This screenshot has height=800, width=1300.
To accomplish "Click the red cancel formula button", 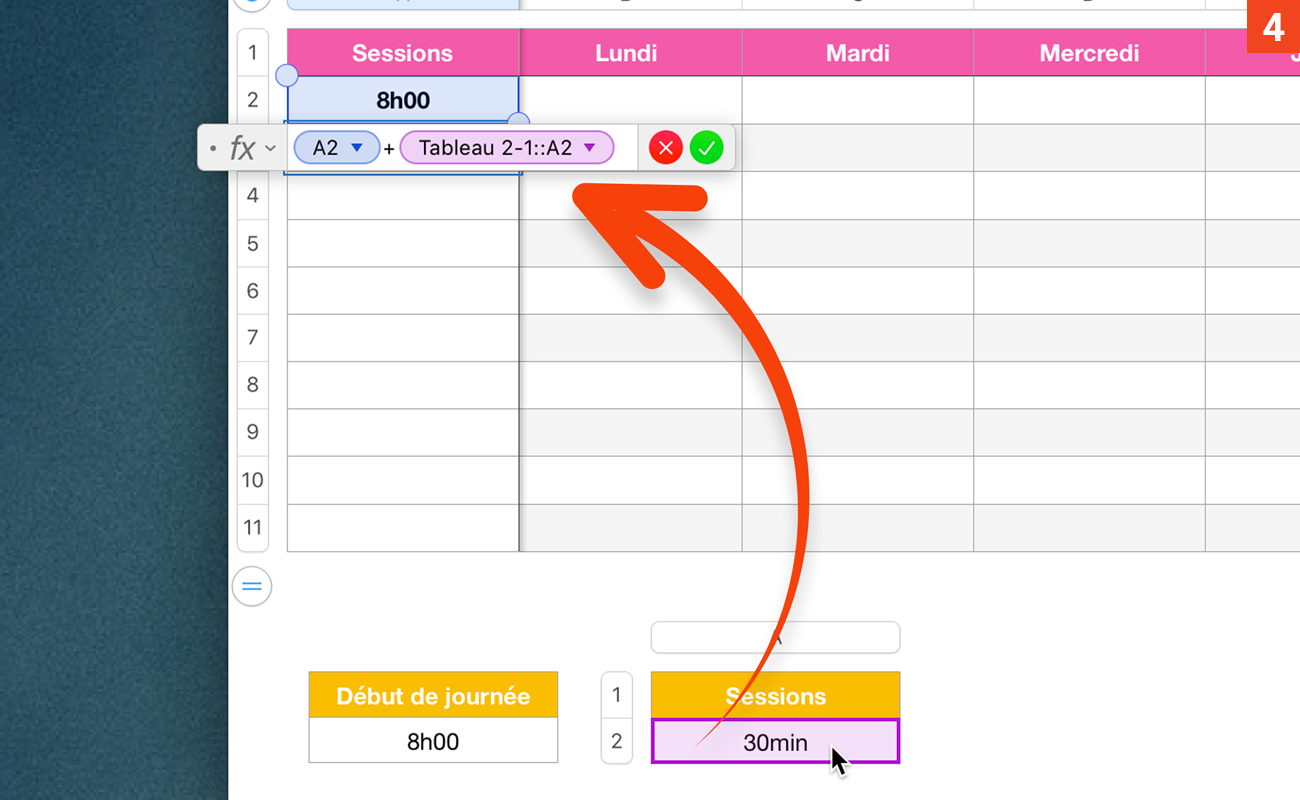I will point(665,149).
